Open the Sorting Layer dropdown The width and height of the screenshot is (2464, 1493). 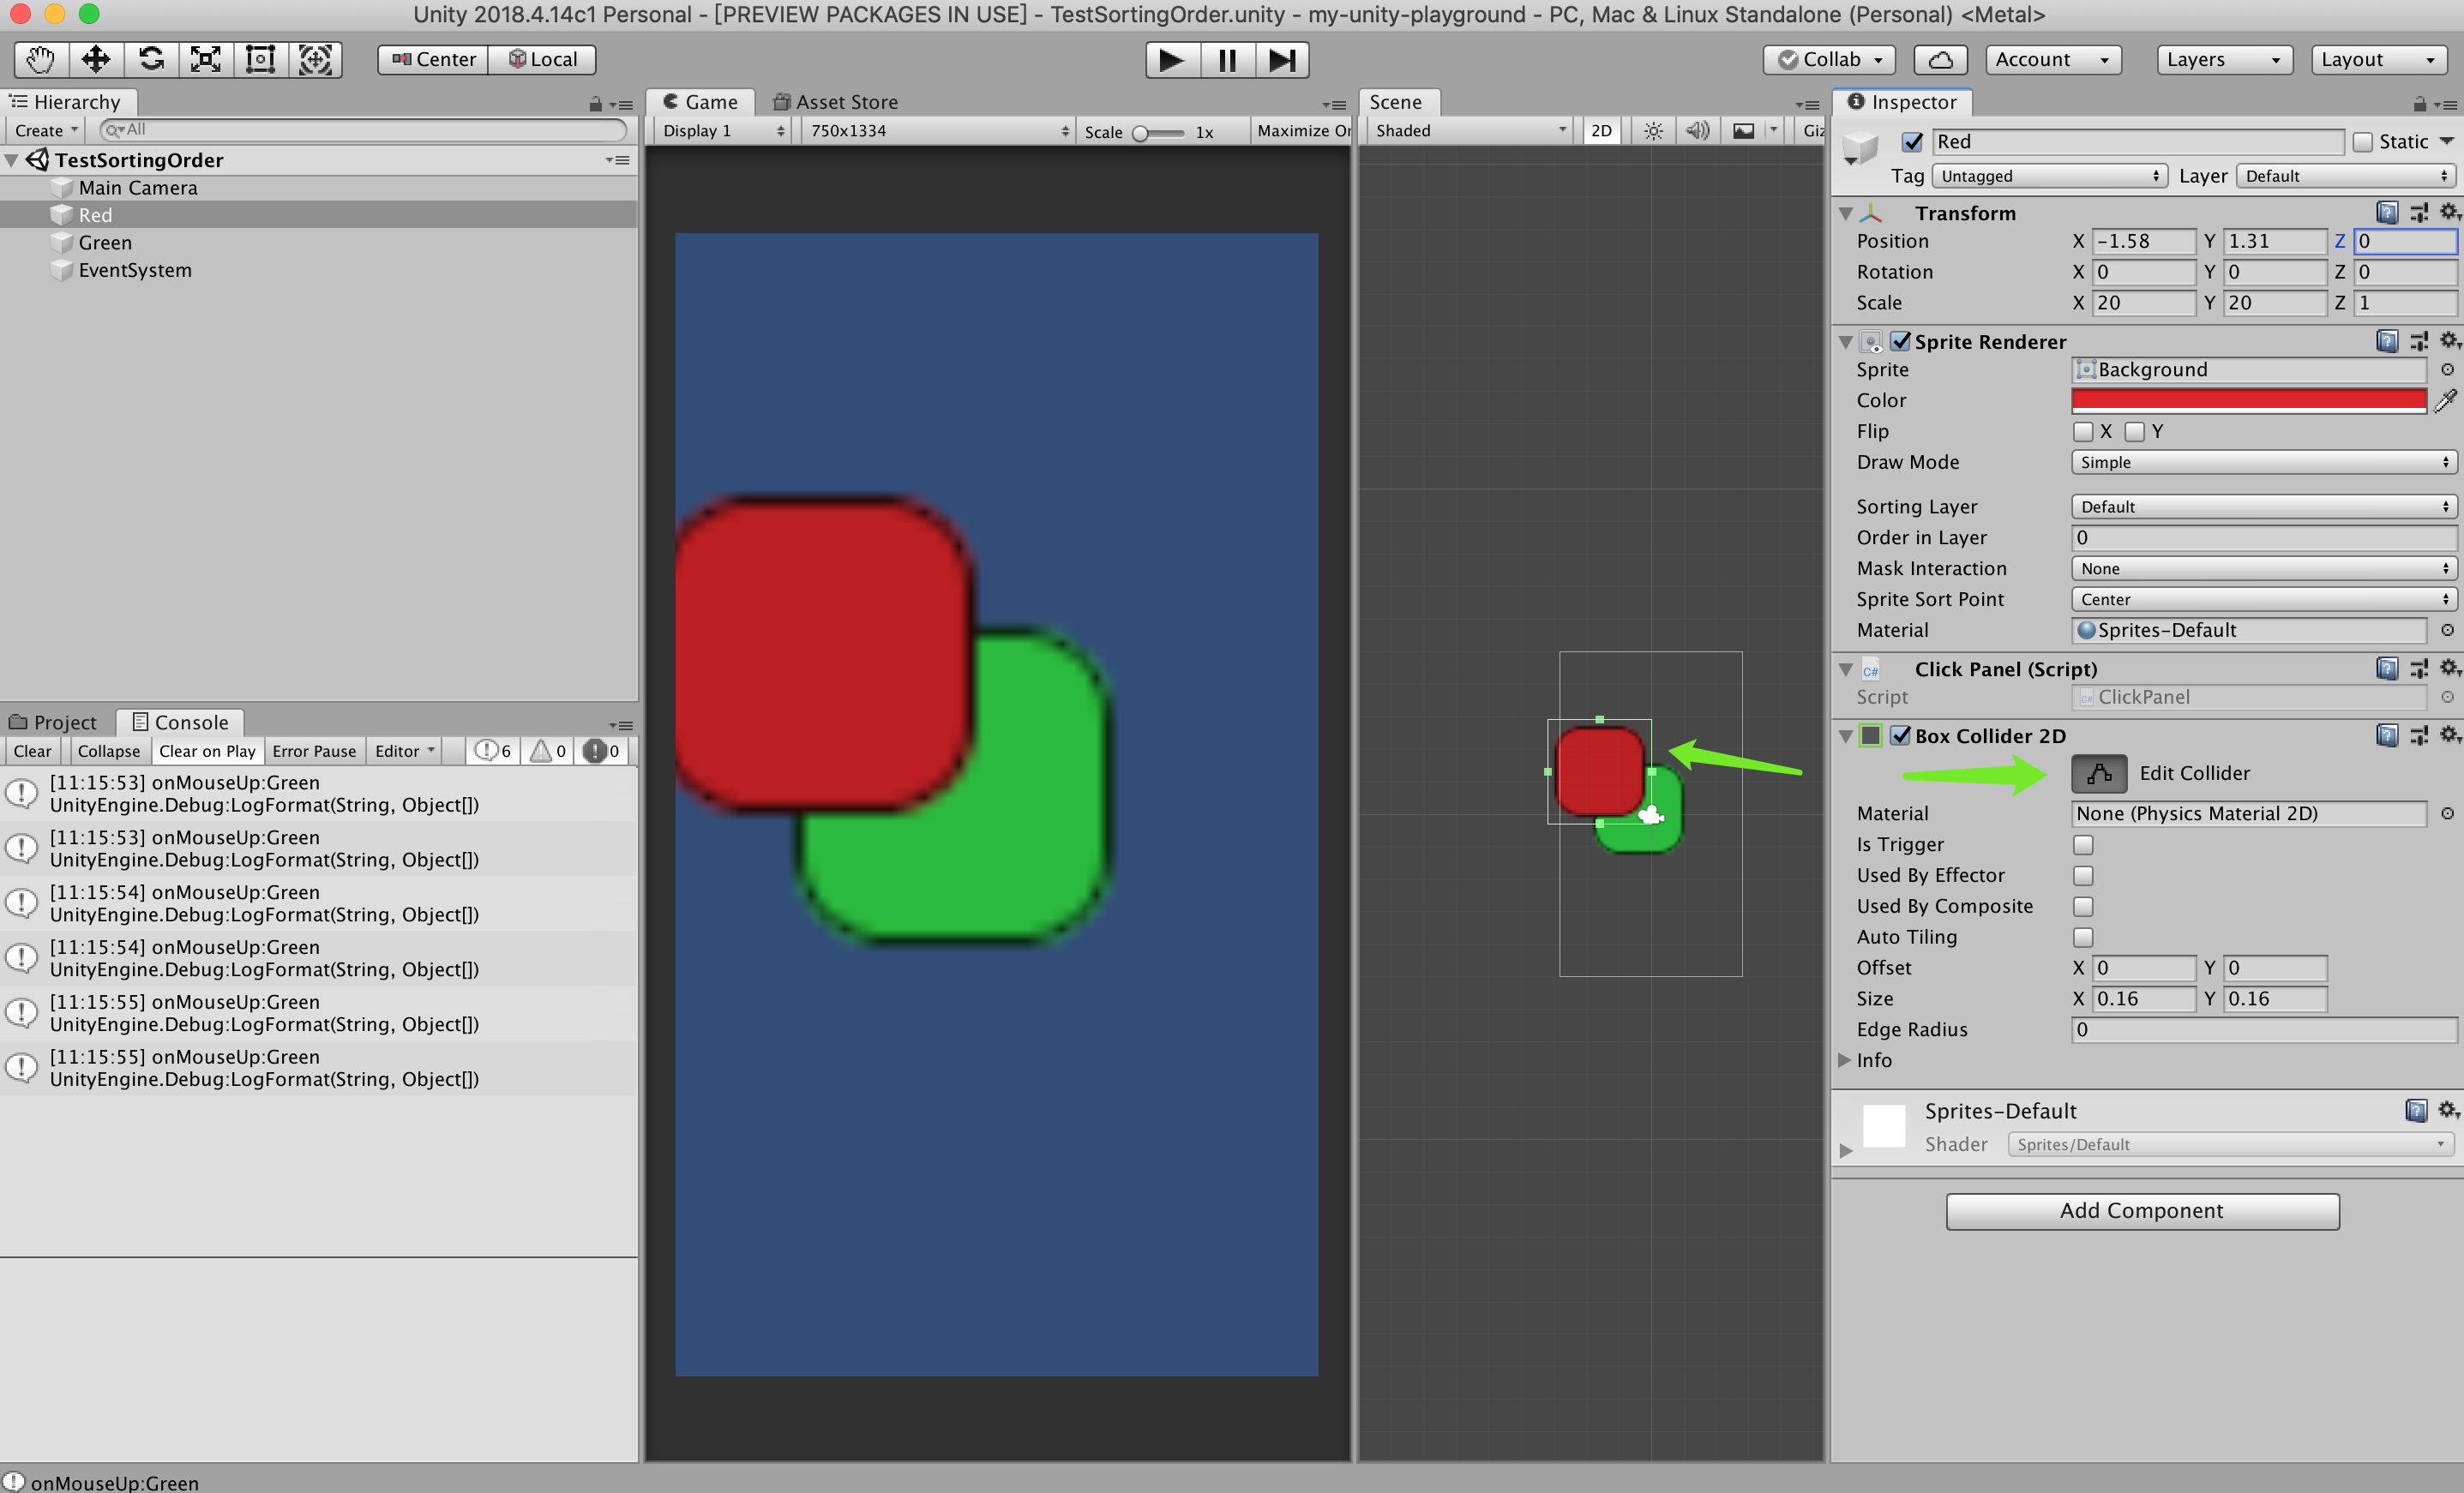point(2263,507)
